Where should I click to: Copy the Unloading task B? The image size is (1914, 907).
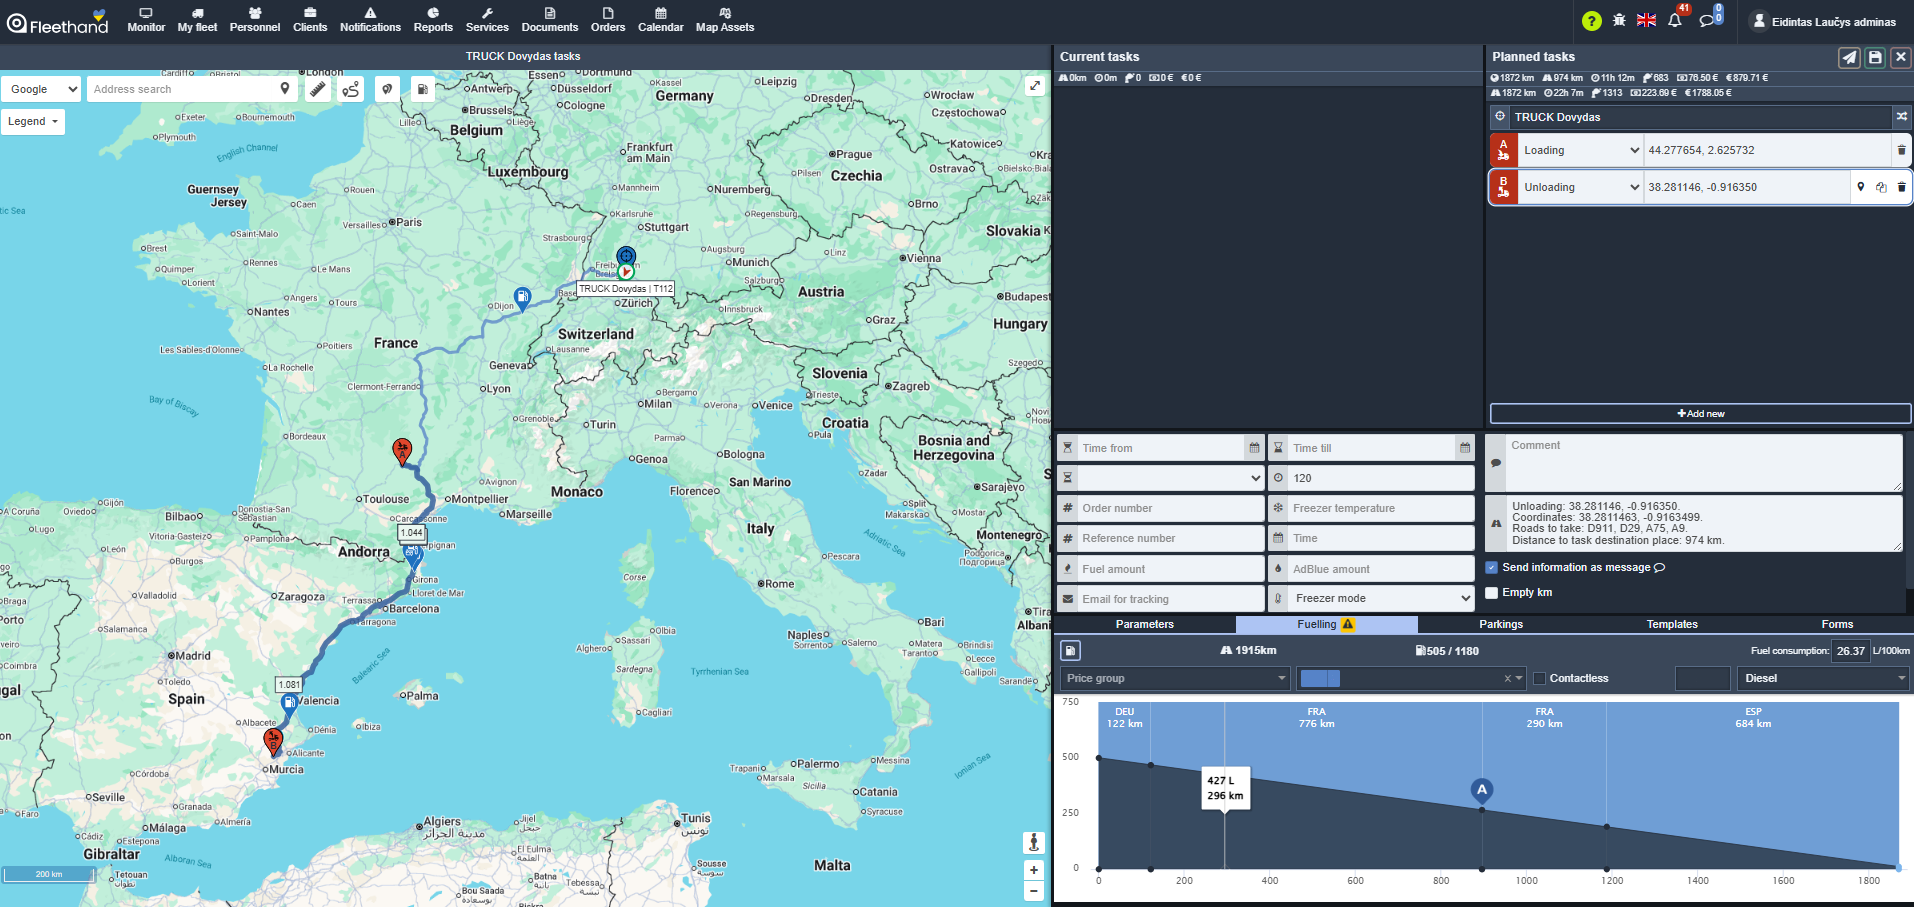click(x=1881, y=188)
